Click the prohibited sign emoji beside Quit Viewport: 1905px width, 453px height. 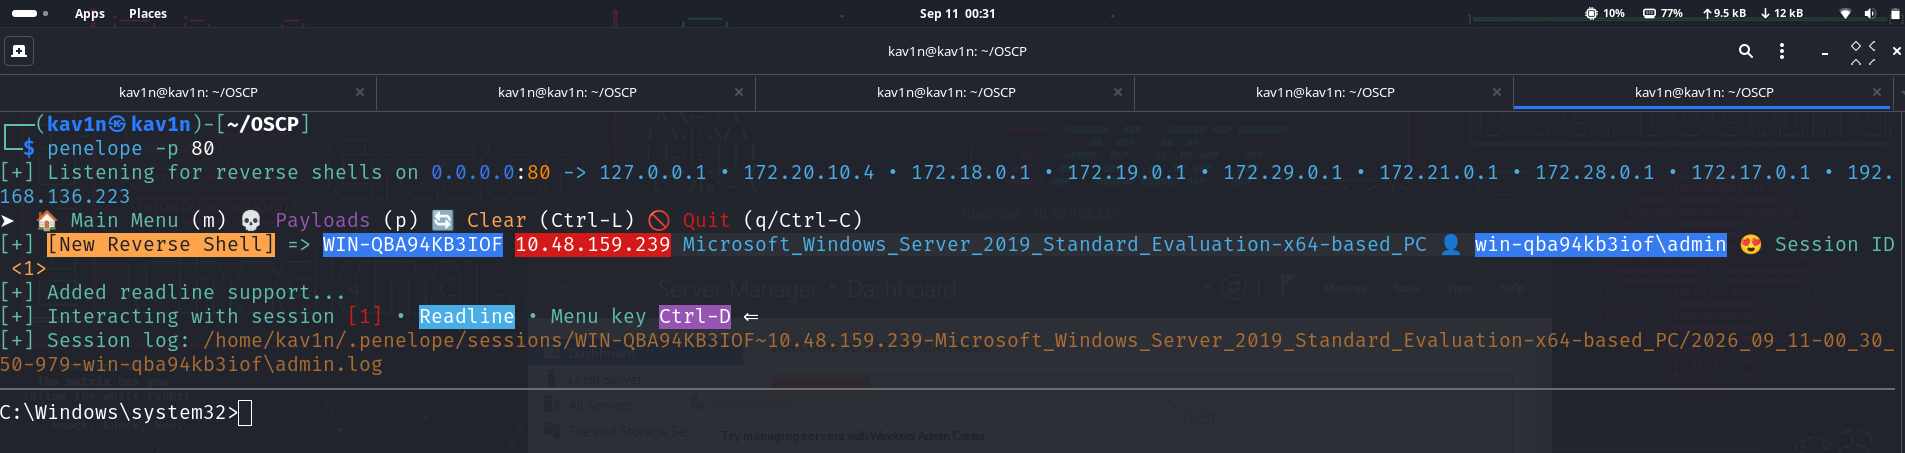[658, 220]
